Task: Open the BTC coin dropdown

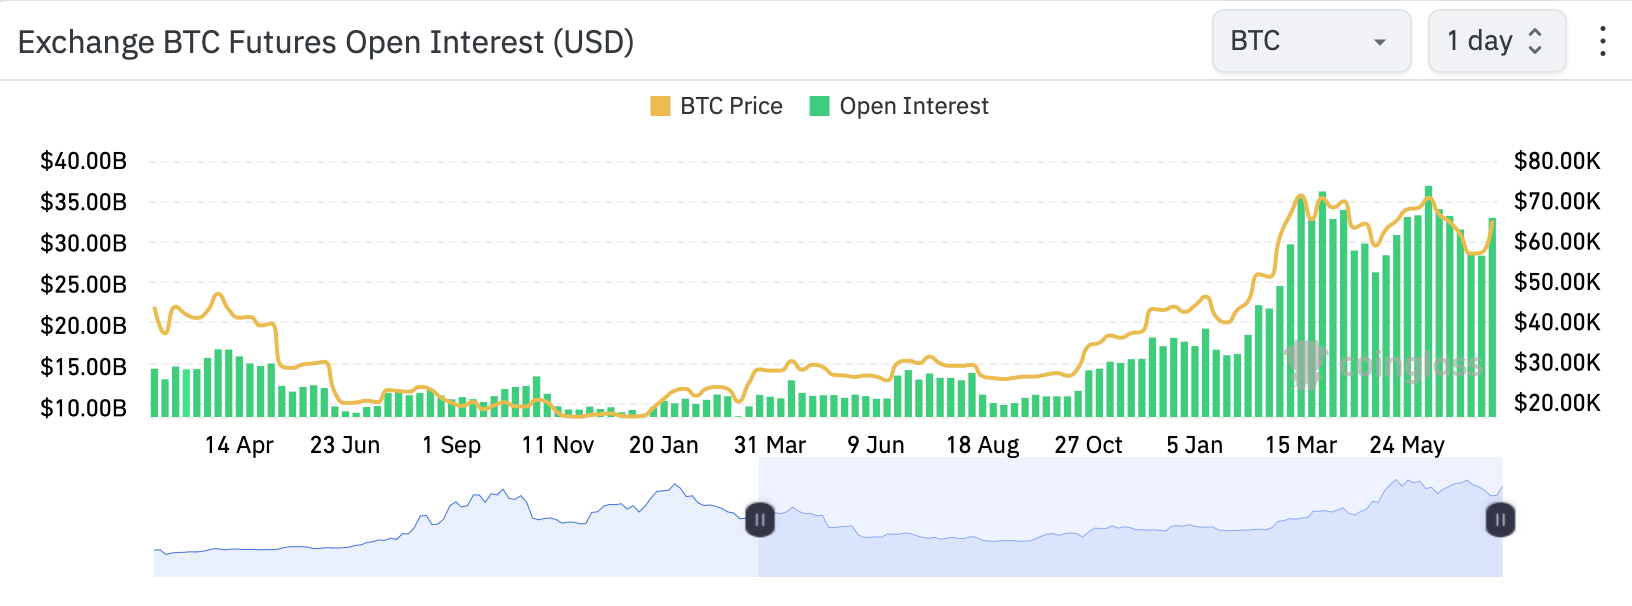Action: (x=1310, y=41)
